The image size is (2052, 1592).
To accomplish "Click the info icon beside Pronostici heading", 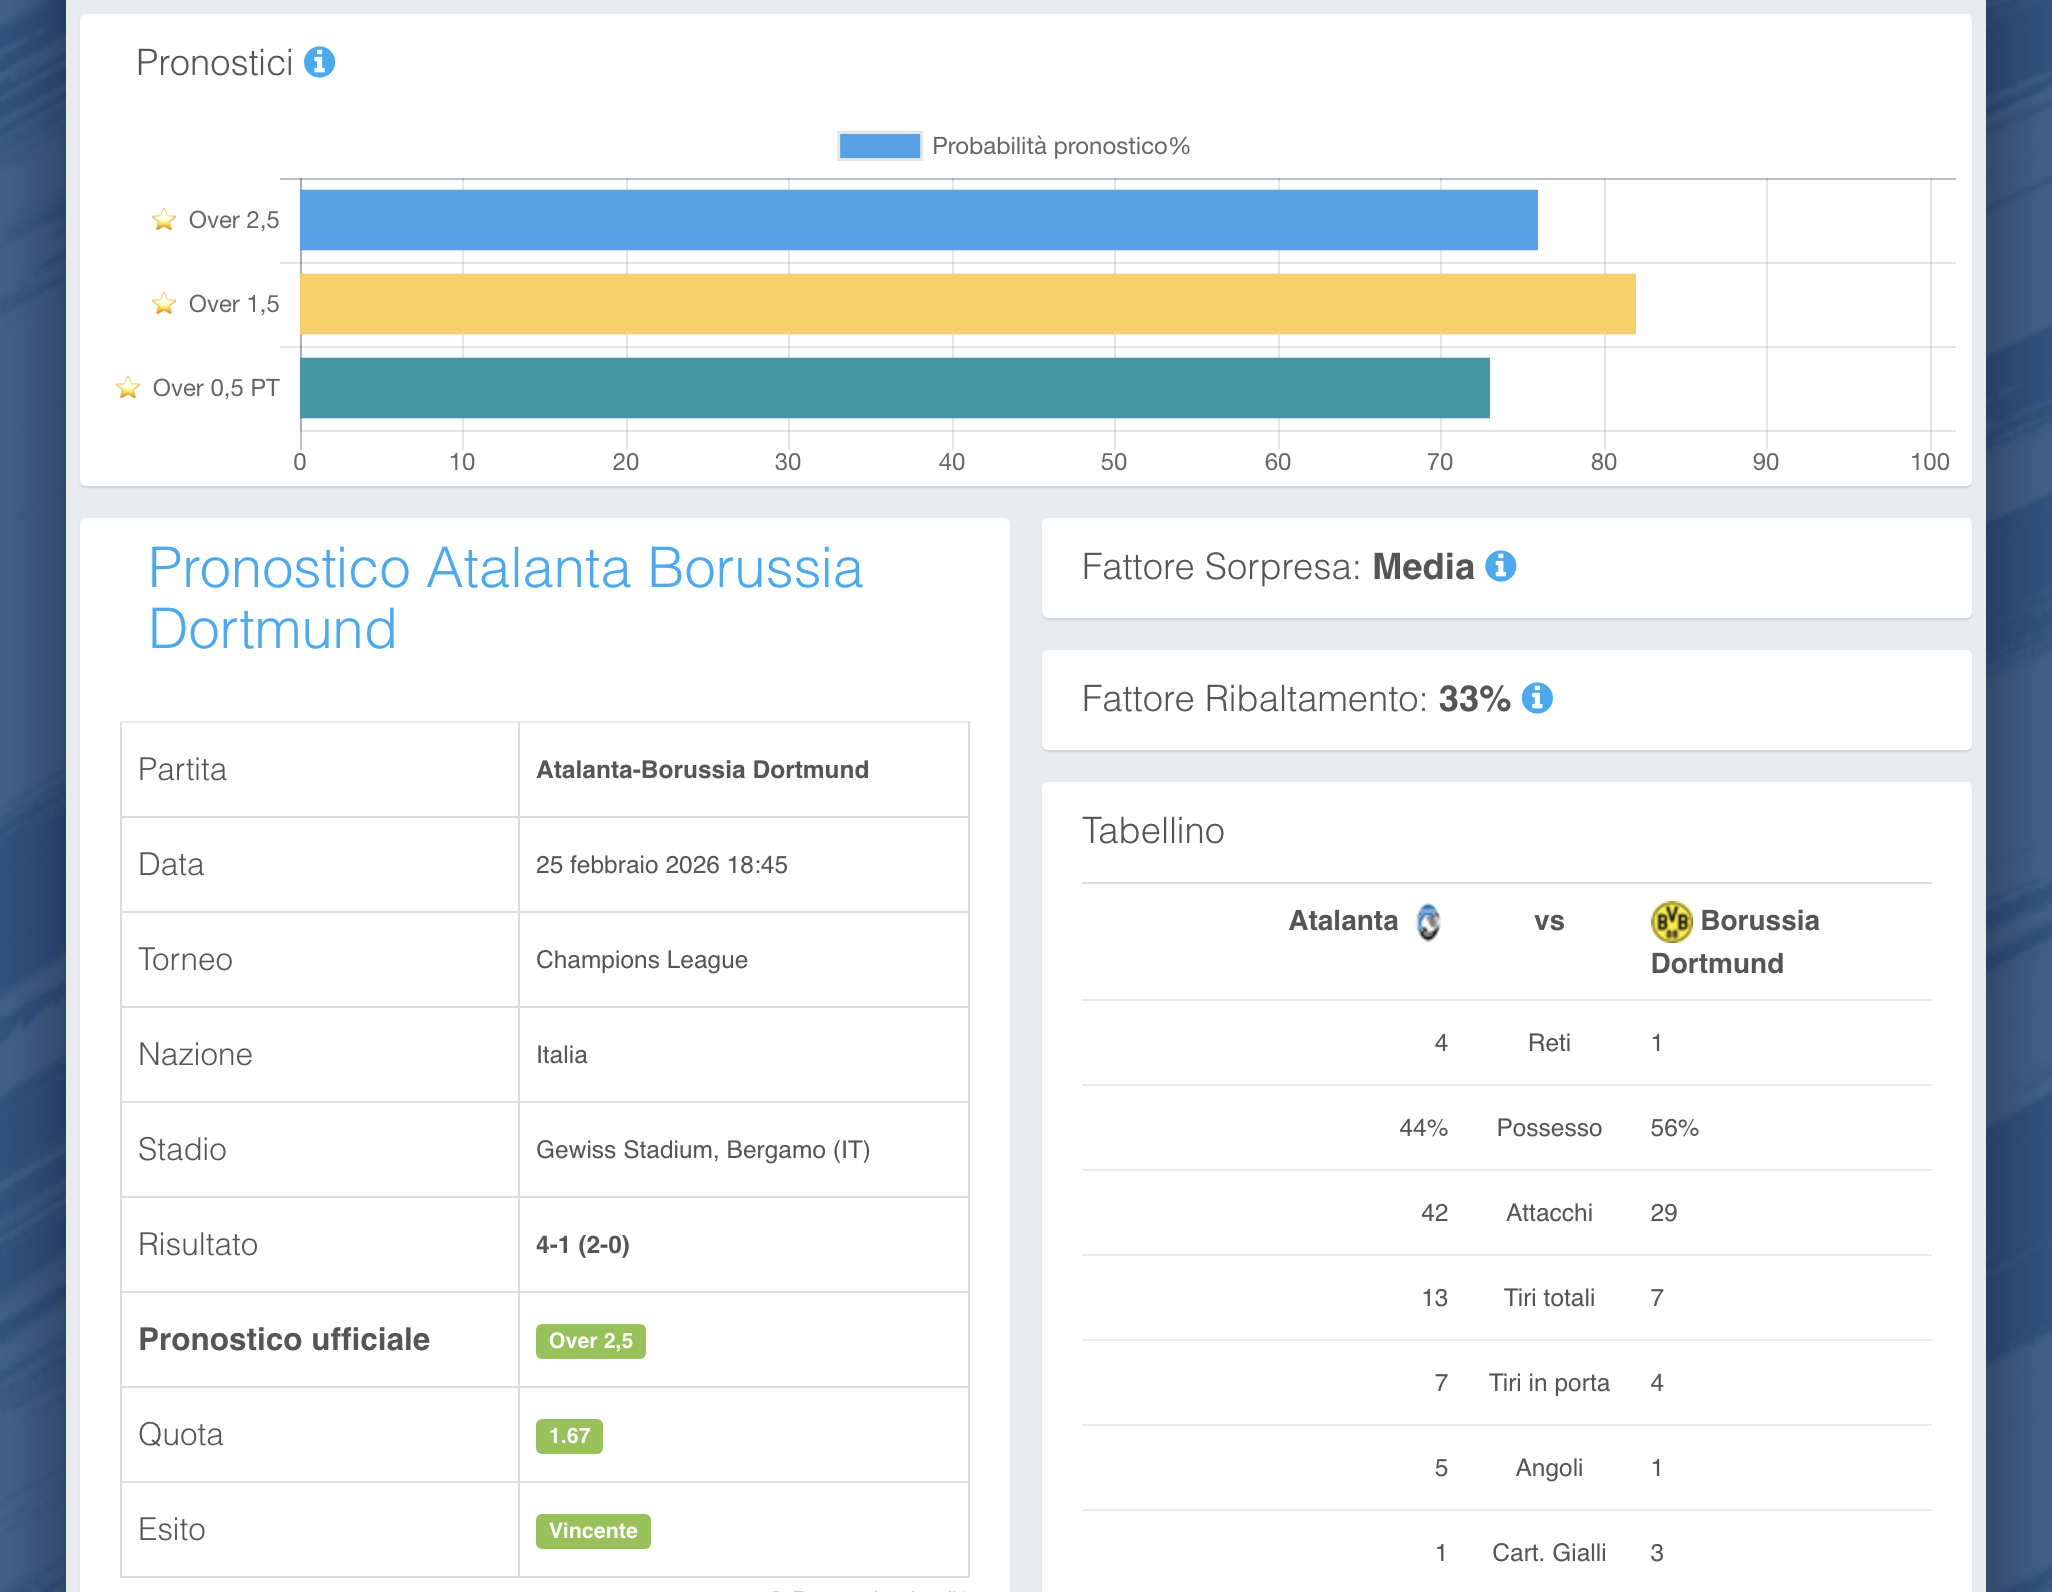I will (x=319, y=62).
